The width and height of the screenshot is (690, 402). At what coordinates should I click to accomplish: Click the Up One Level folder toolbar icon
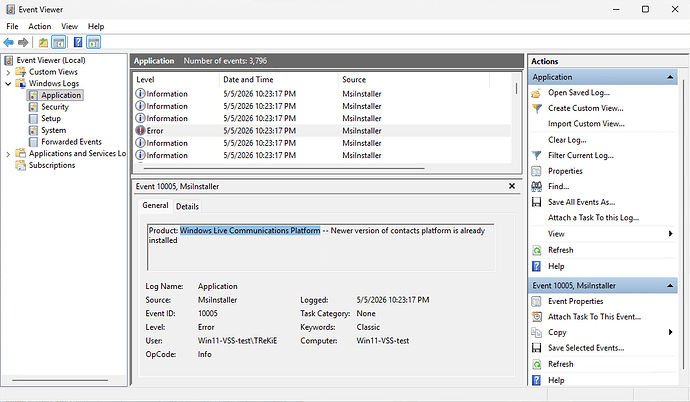point(43,43)
